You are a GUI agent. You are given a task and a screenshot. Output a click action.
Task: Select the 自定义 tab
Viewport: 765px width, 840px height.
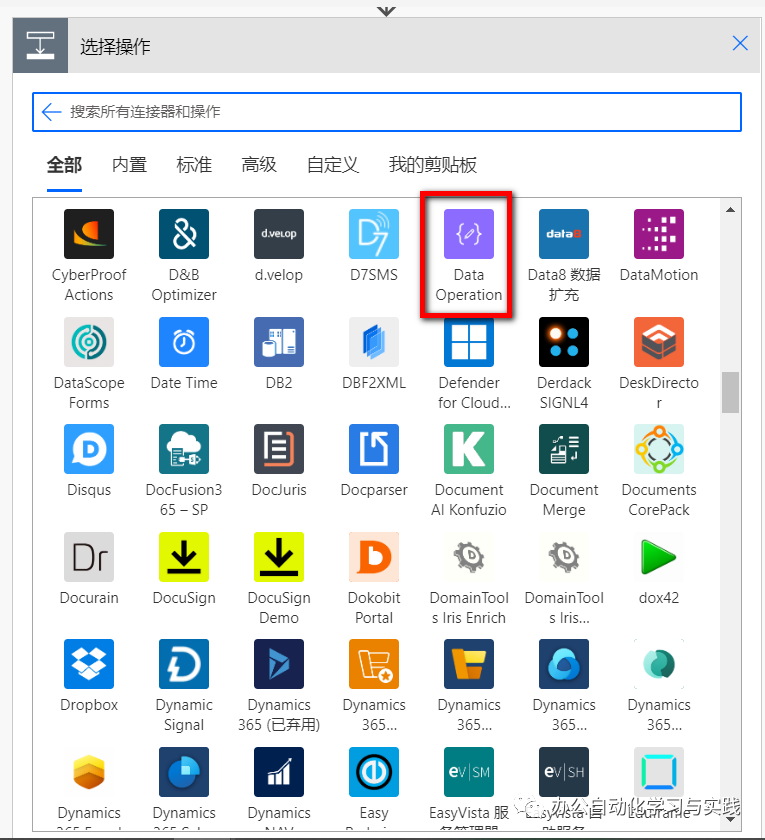333,164
